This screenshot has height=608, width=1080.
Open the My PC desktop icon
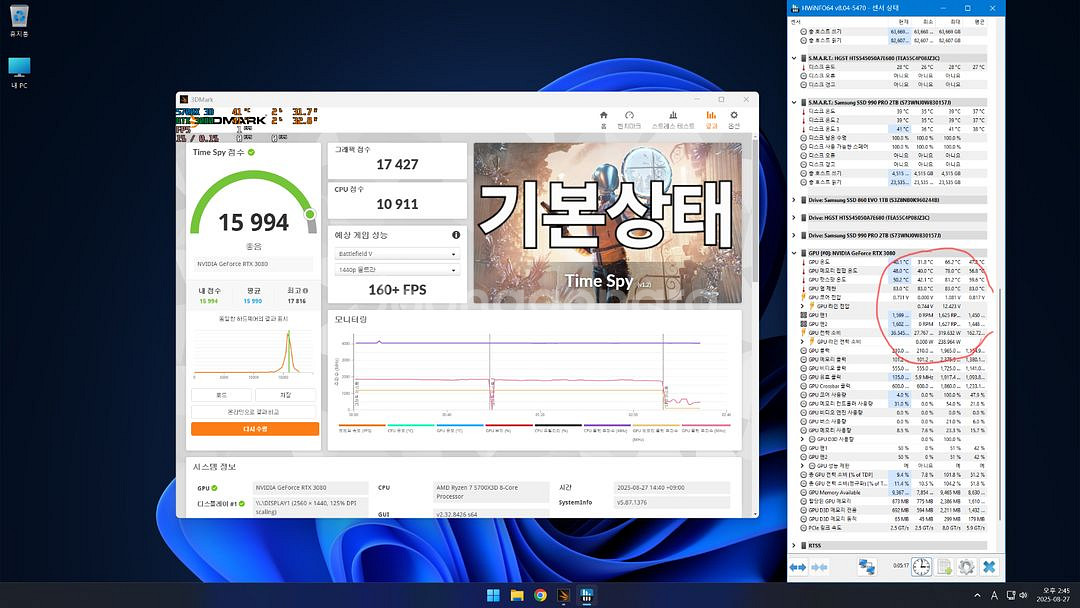pos(19,73)
